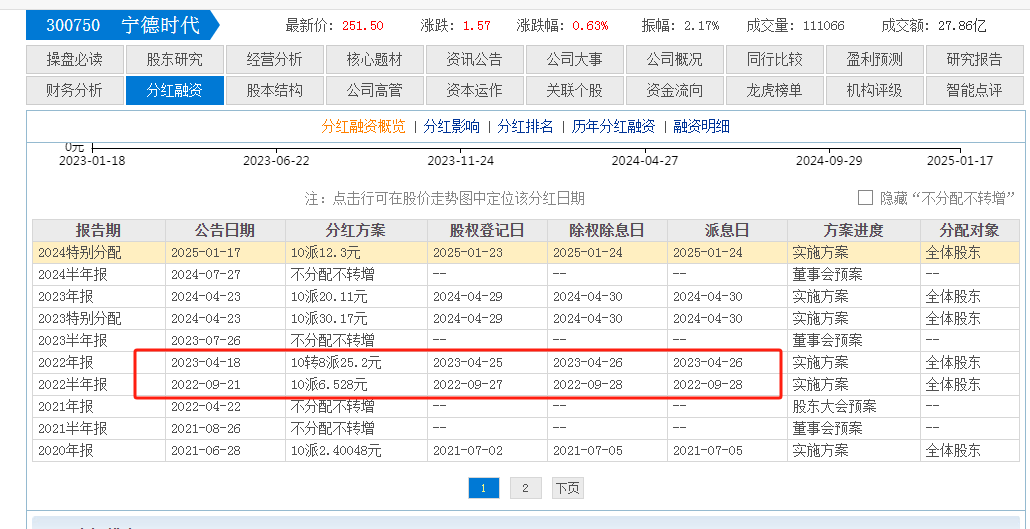Viewport: 1030px width, 529px height.
Task: Select the 2022半年报 row
Action: [x=526, y=384]
